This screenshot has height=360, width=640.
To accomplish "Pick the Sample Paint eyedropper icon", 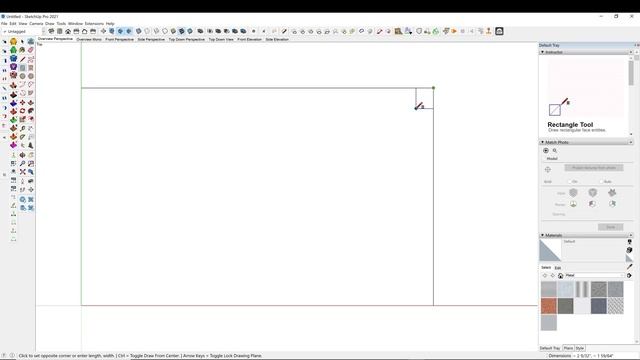I will 629,267.
